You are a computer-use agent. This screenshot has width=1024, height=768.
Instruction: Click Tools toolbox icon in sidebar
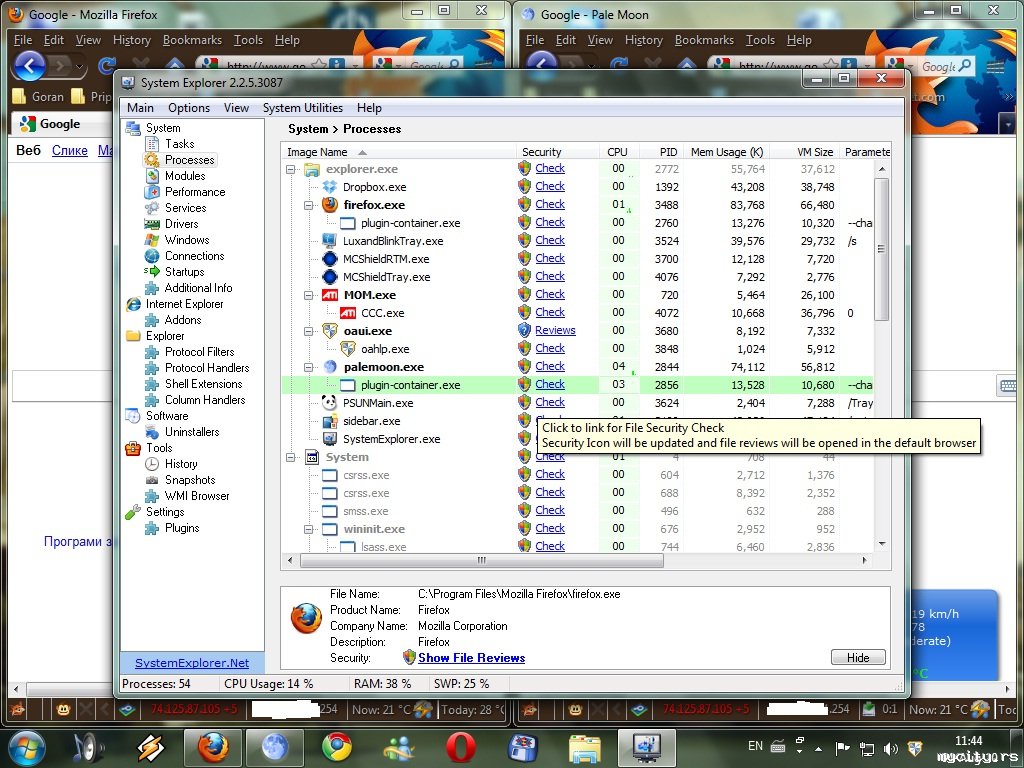133,448
